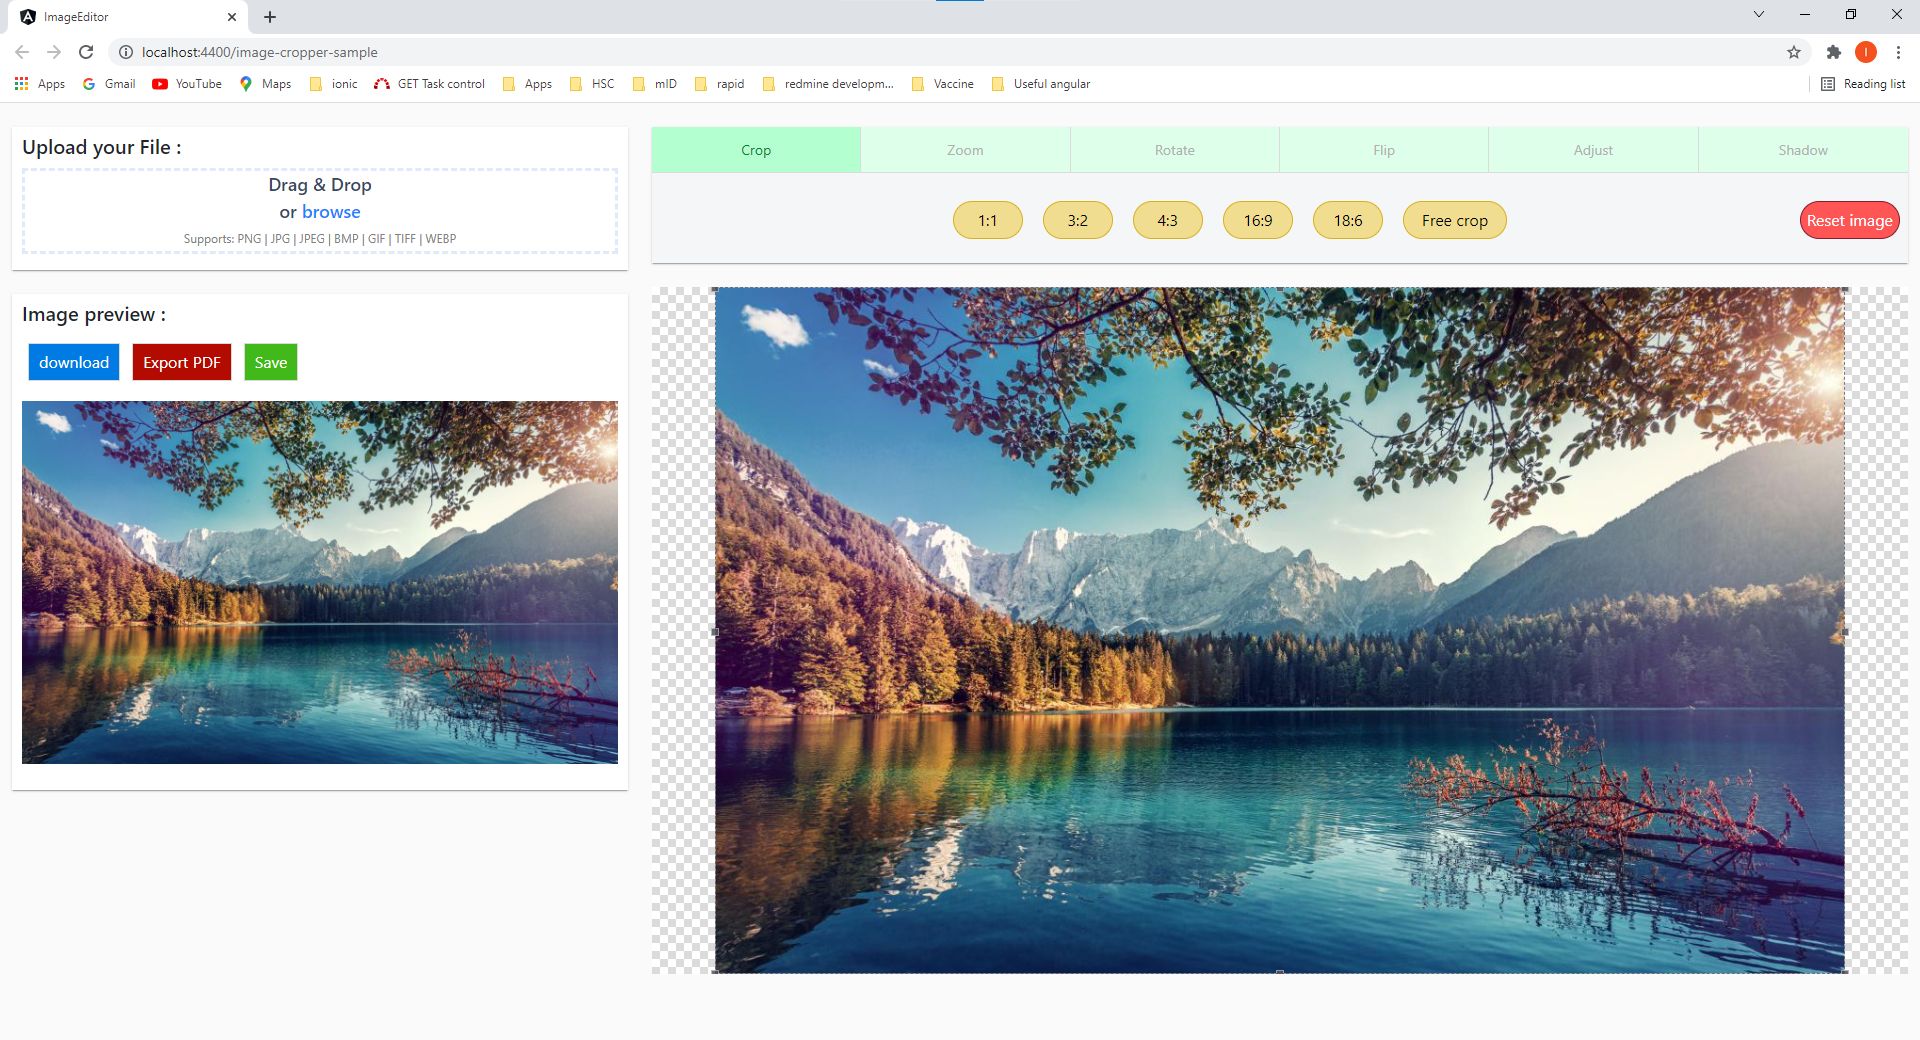Click the bottom-edge crop handle

[1280, 971]
